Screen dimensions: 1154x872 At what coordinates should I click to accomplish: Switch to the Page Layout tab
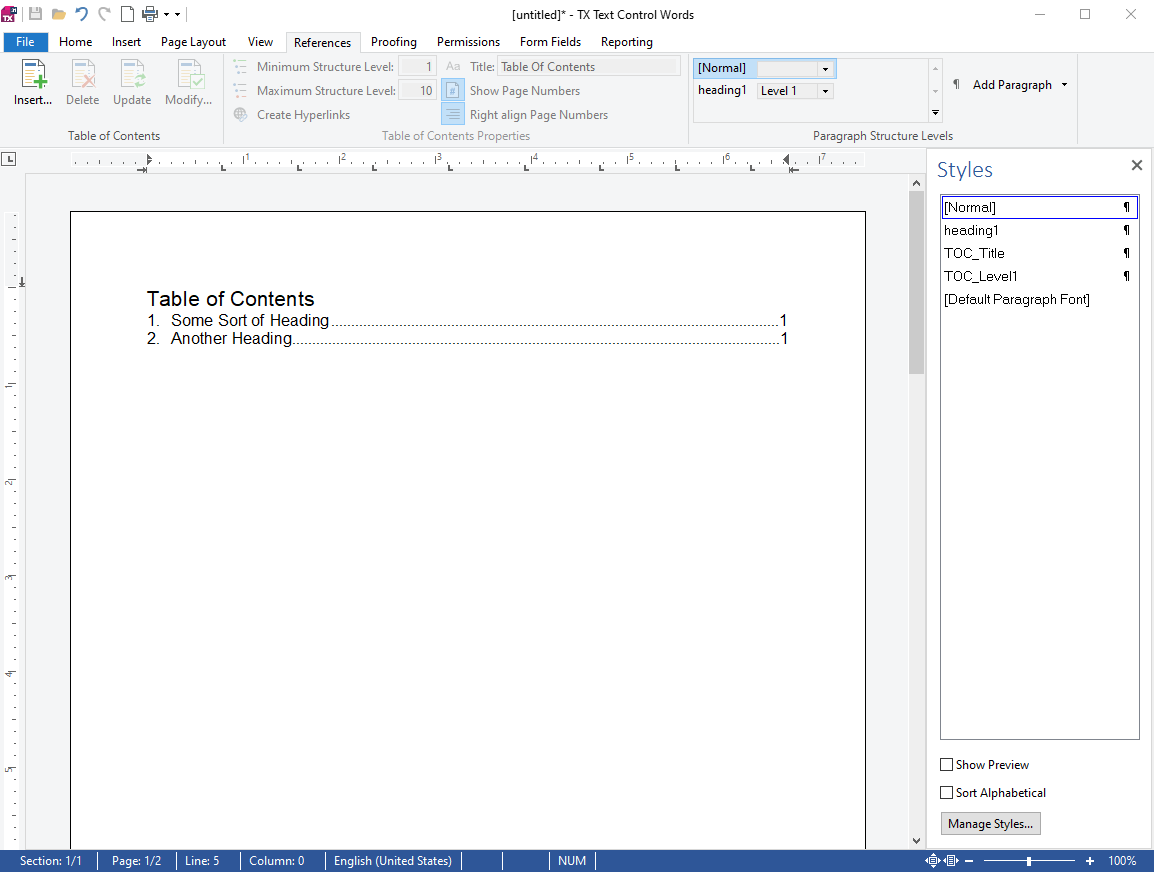[194, 42]
